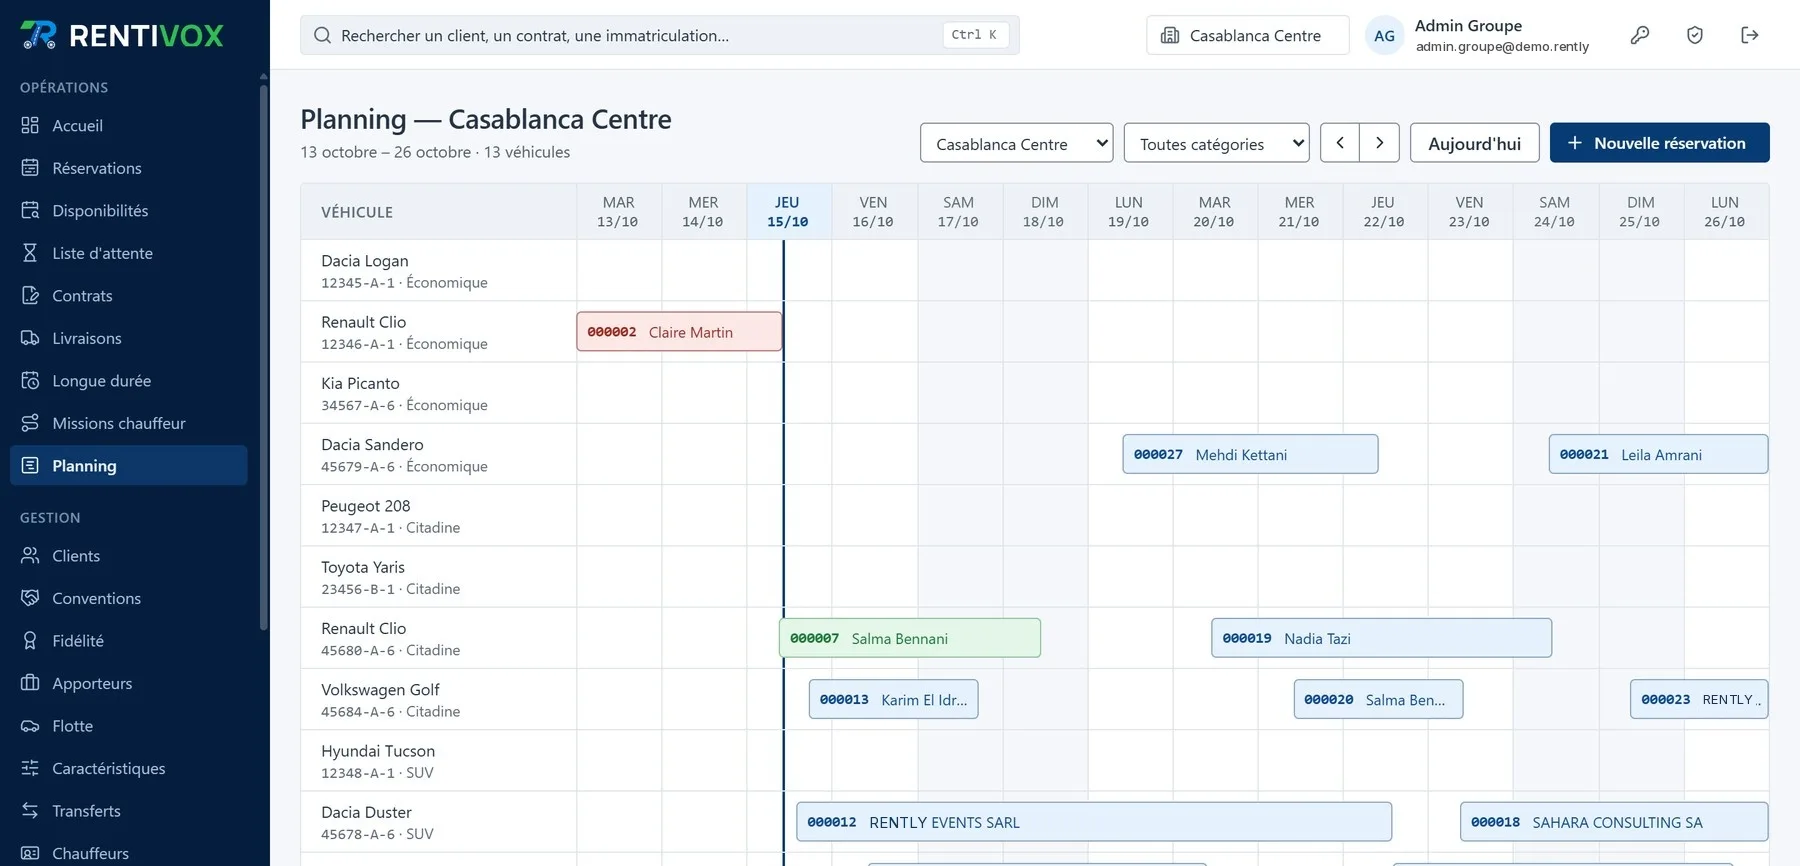Click the Livraisons truck icon

click(30, 338)
